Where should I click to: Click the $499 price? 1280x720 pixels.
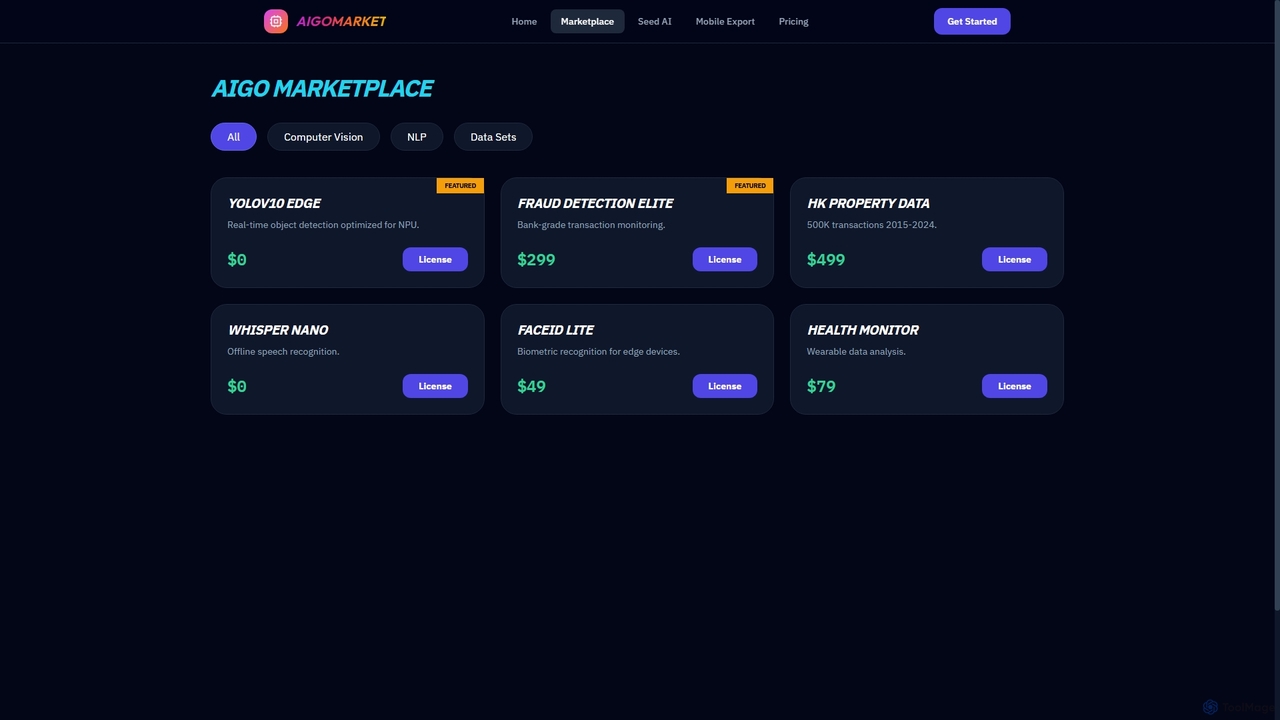826,260
